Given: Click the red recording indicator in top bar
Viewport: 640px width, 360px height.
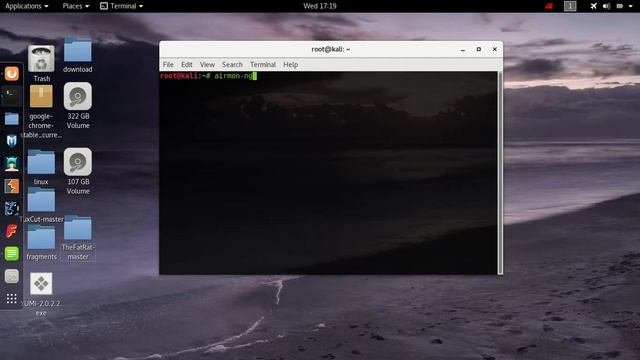Looking at the screenshot, I should [549, 6].
